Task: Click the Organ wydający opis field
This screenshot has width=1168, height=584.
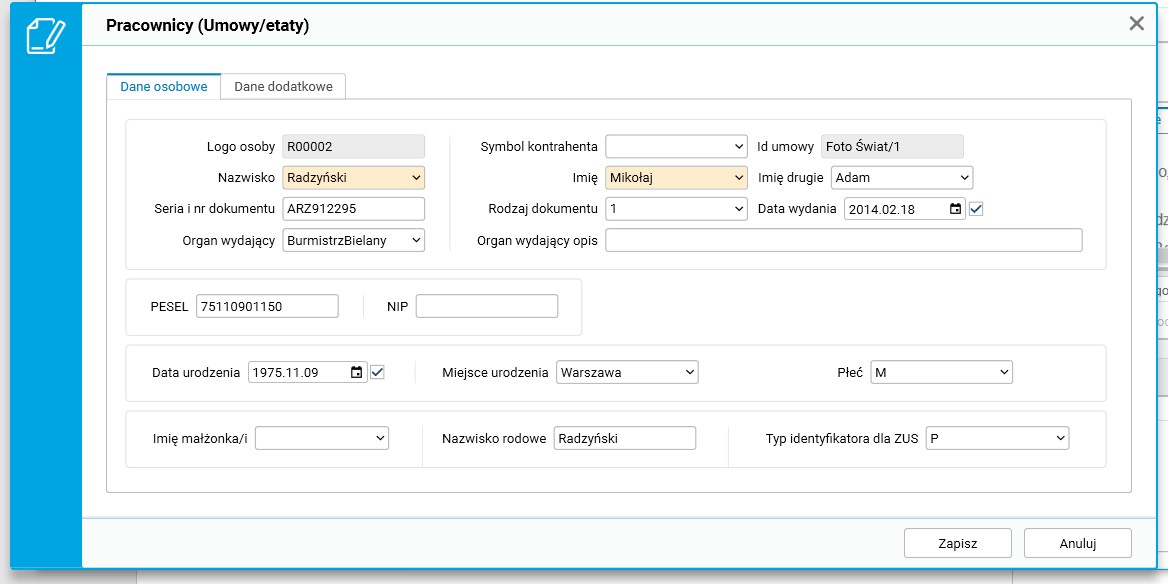Action: tap(843, 241)
